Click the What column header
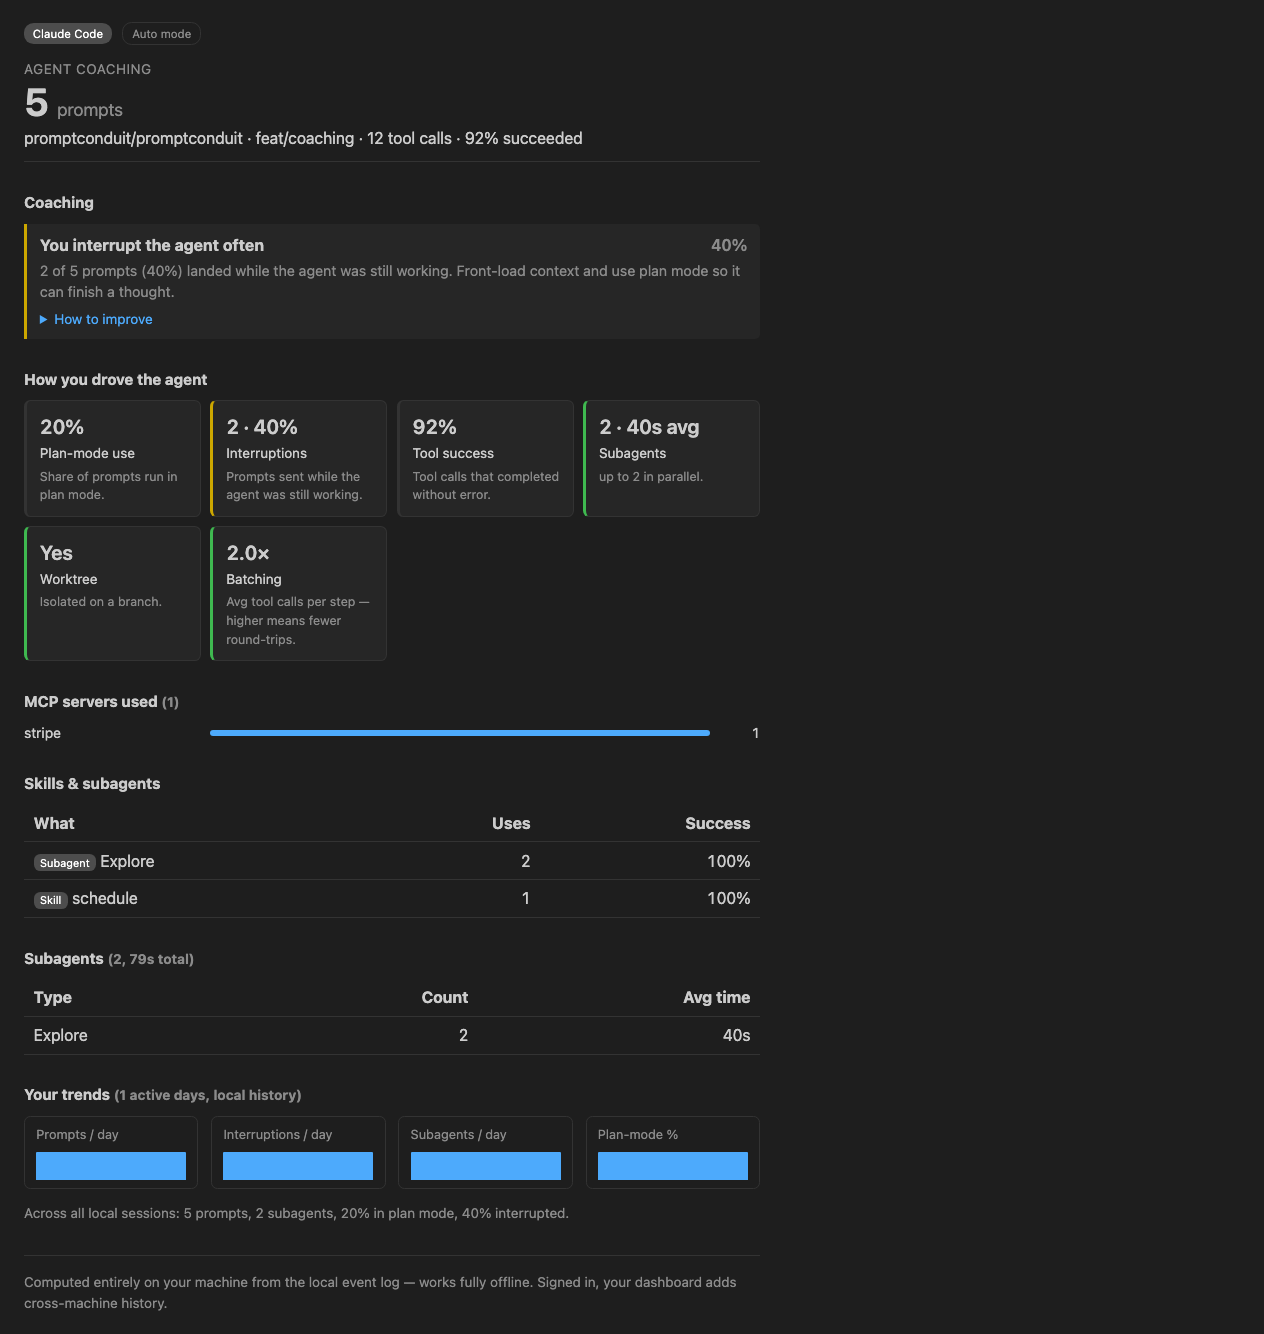Image resolution: width=1264 pixels, height=1334 pixels. (54, 823)
